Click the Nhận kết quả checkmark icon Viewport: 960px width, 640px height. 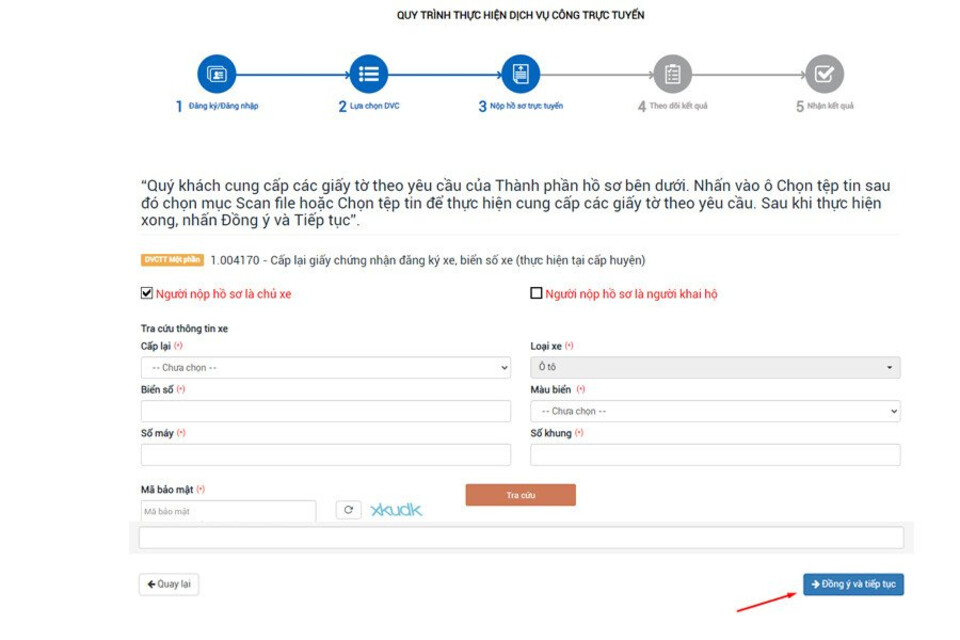point(824,74)
